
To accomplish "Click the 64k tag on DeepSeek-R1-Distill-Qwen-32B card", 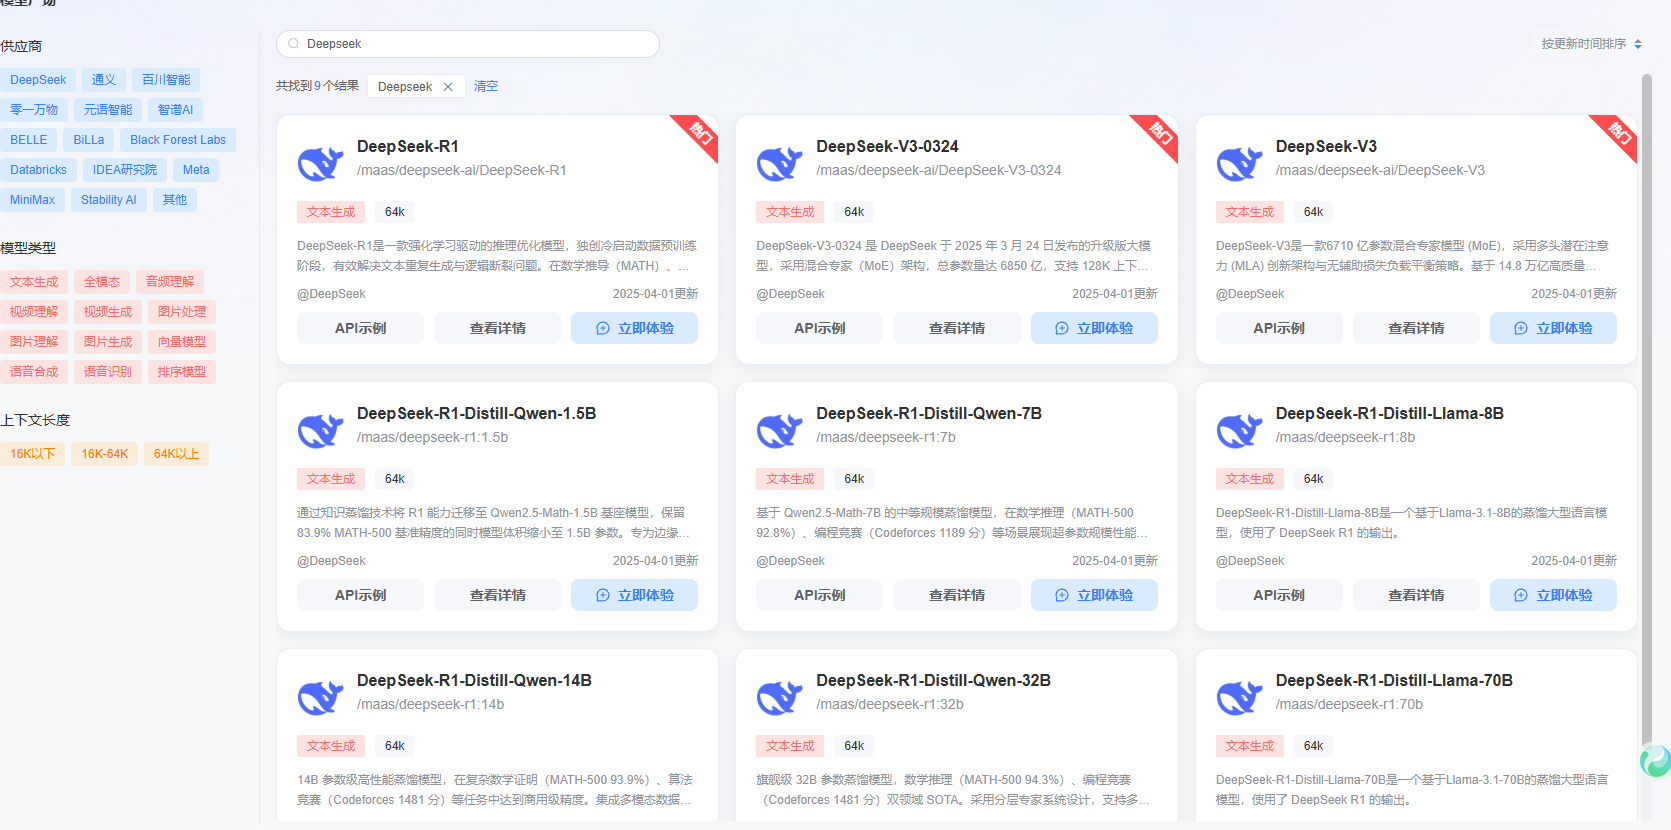I will click(x=854, y=746).
